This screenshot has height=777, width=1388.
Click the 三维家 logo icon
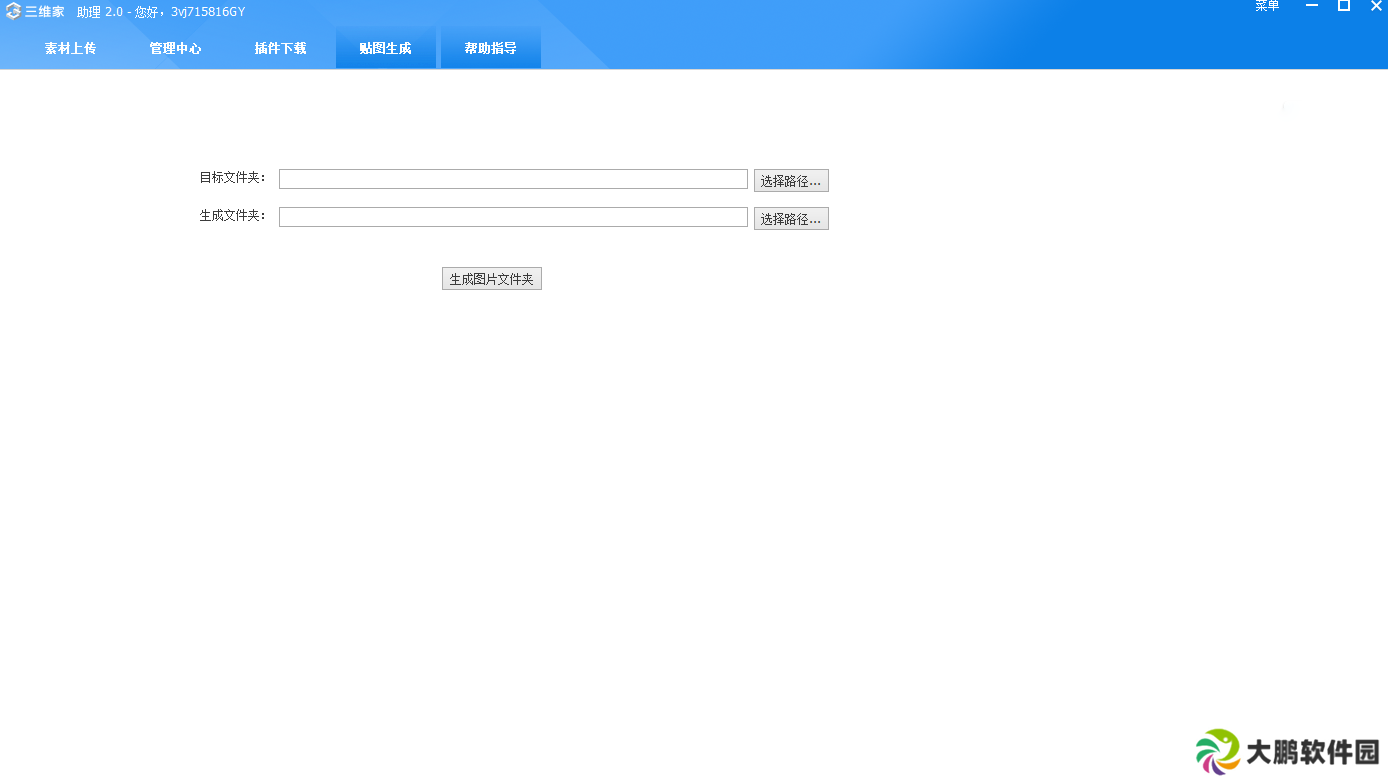tap(13, 12)
